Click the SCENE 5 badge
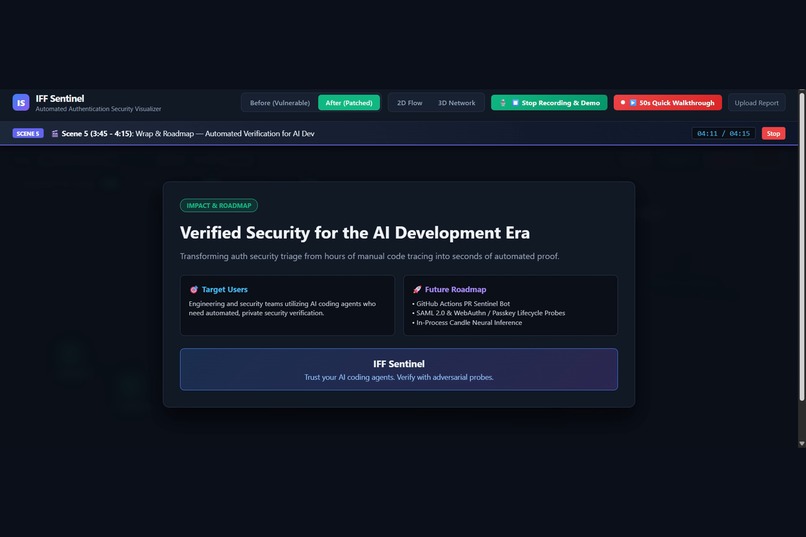Viewport: 806px width, 537px height. [x=28, y=134]
